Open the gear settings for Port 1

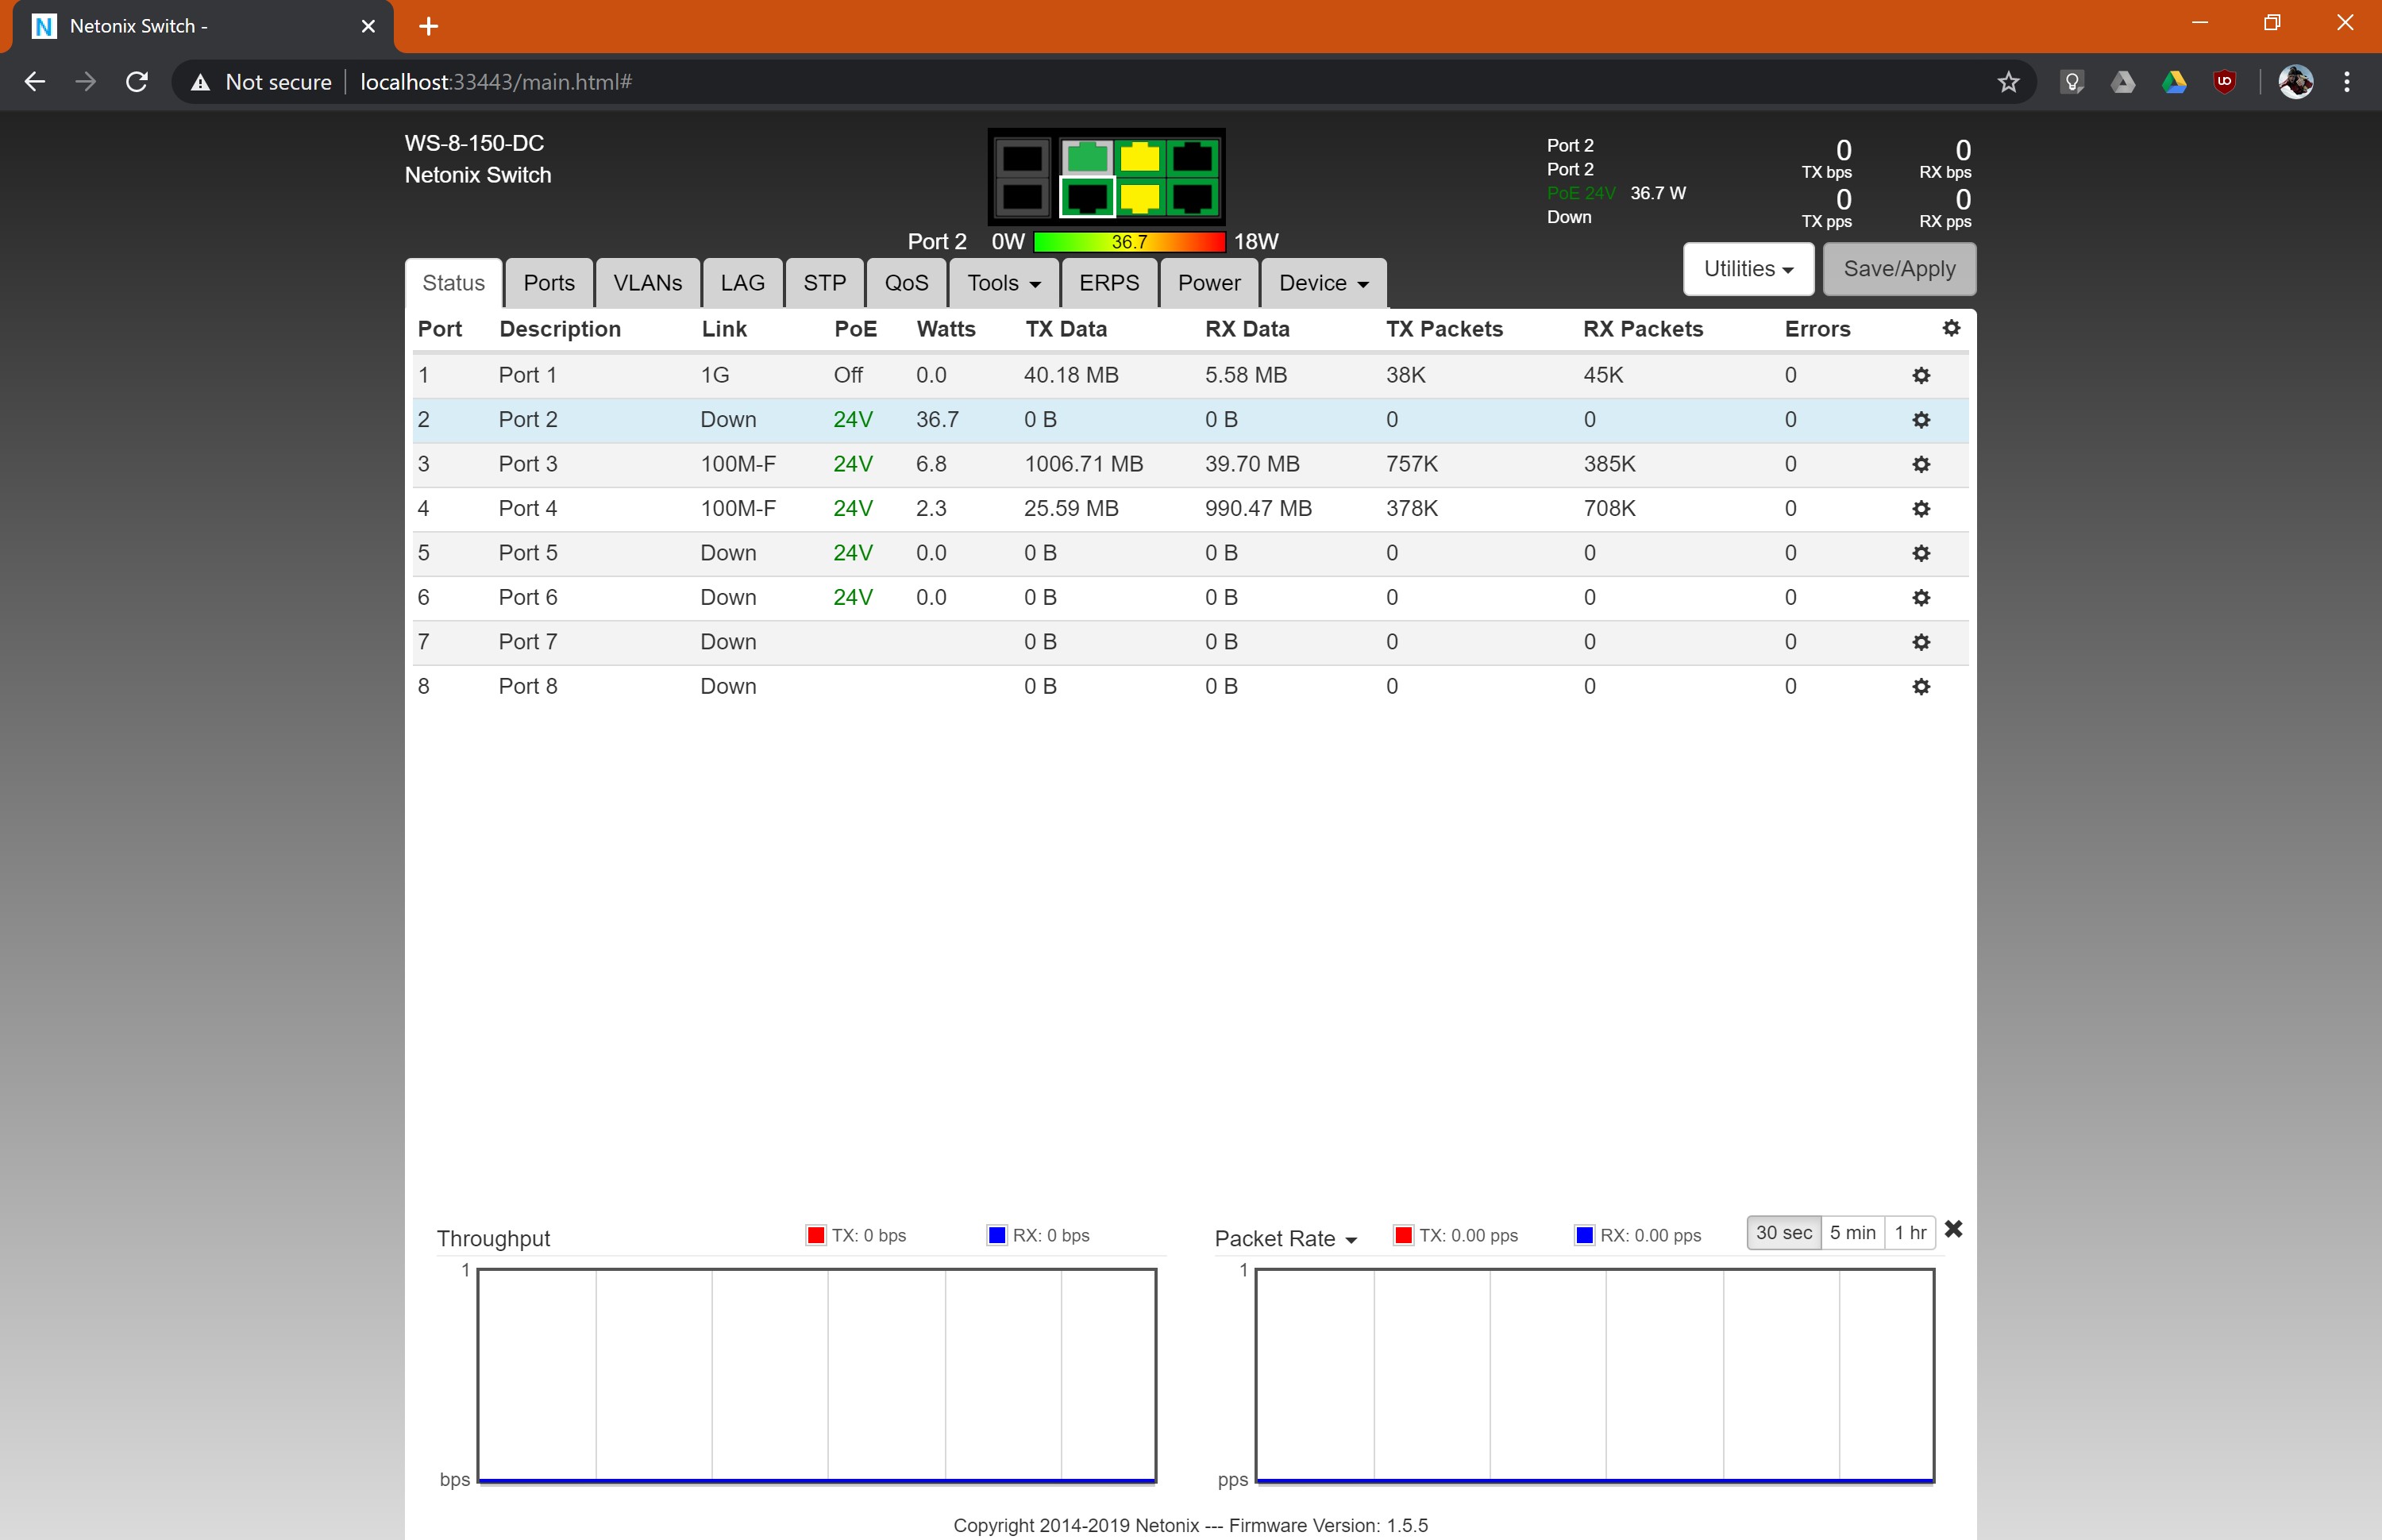(1920, 375)
